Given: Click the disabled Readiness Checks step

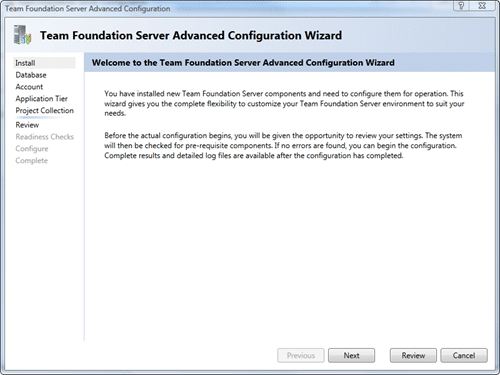Looking at the screenshot, I should 45,137.
